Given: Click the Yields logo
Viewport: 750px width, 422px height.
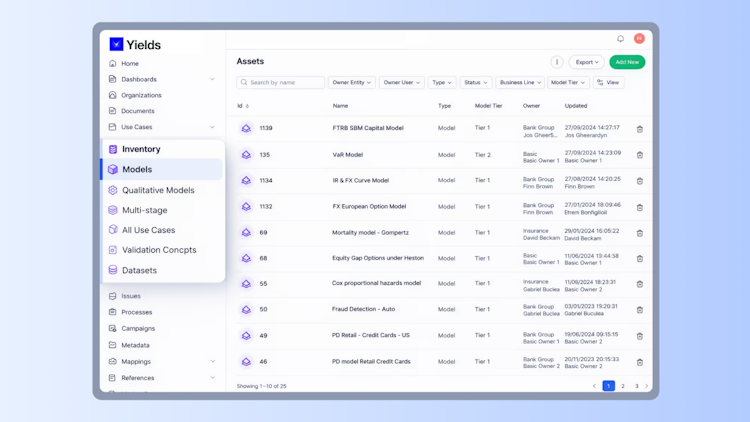Looking at the screenshot, I should (x=135, y=44).
